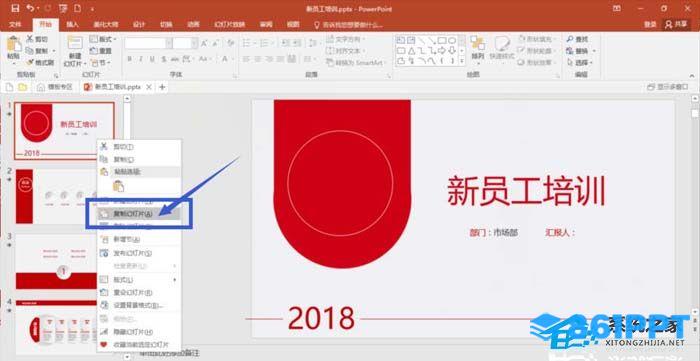Add a new document tab with plus
Screen dimensions: 700x361
click(x=162, y=87)
